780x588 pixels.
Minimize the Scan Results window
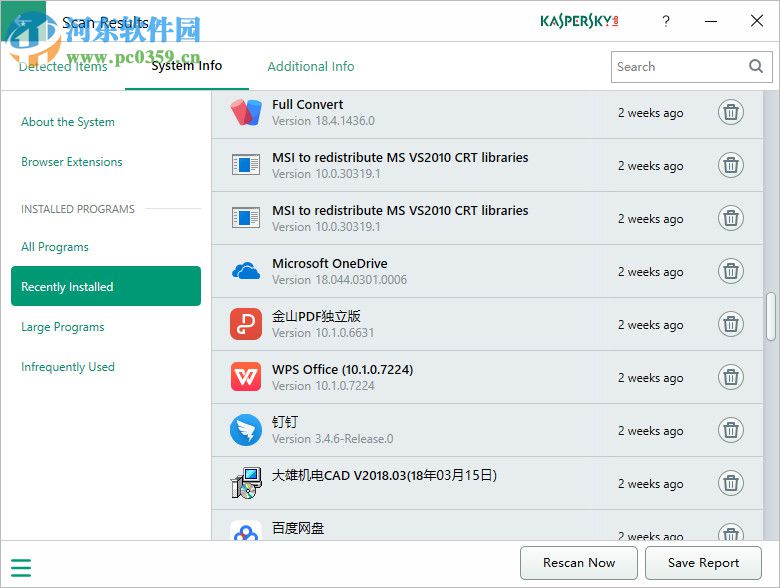[x=711, y=21]
